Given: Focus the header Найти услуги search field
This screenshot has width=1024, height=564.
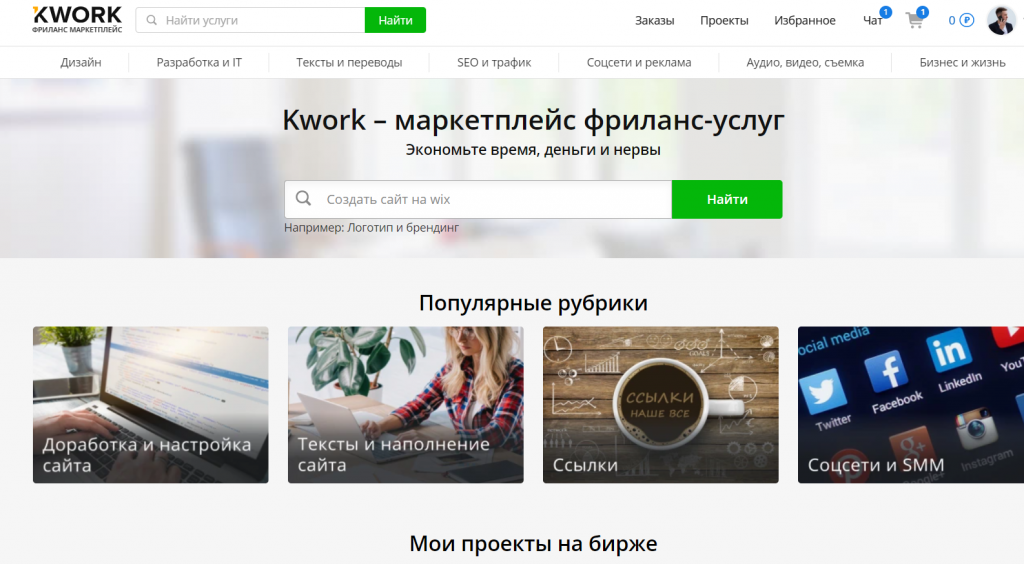Looking at the screenshot, I should coord(260,20).
